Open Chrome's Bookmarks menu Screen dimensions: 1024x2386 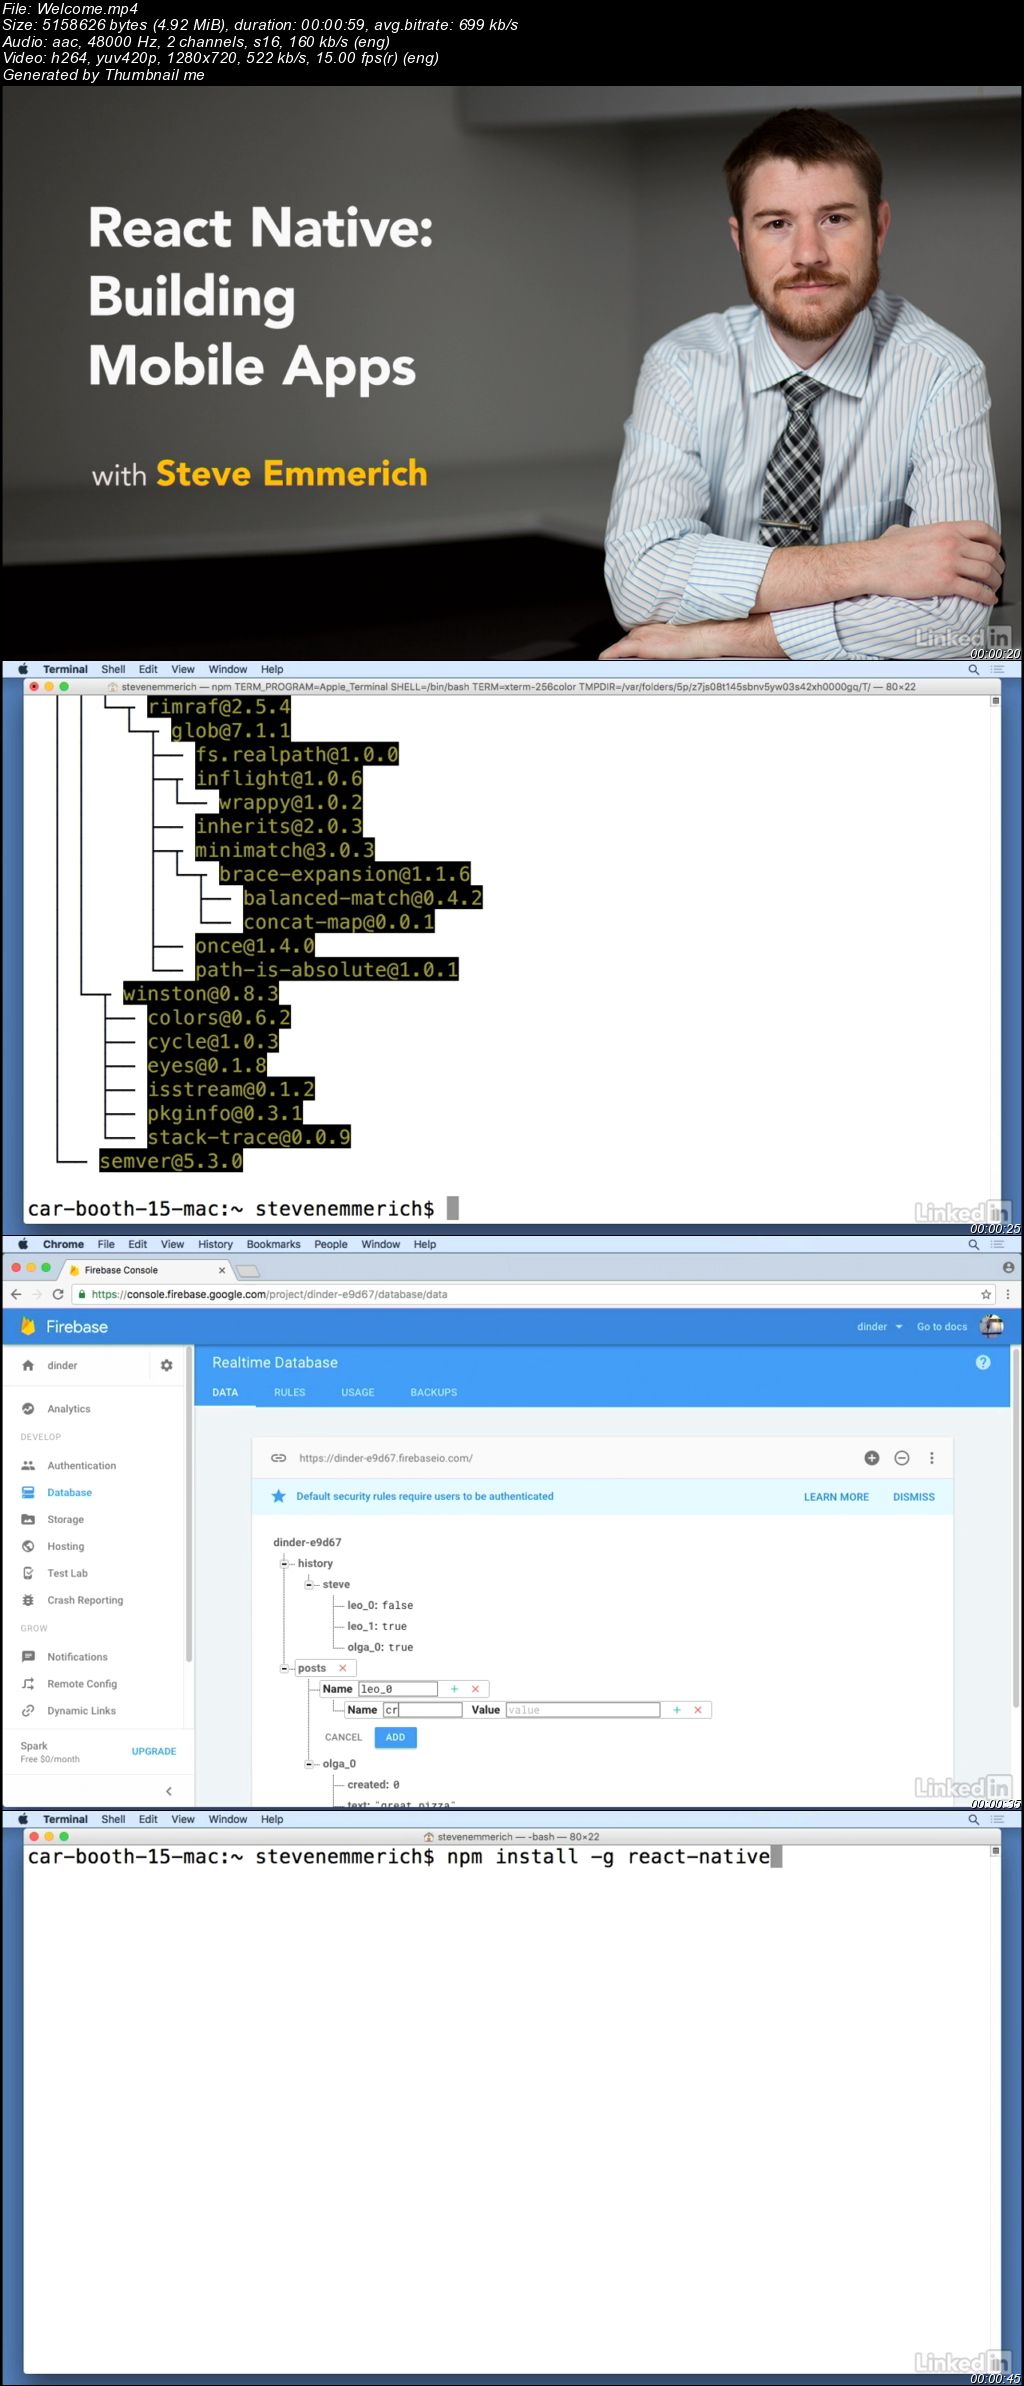(x=273, y=1244)
